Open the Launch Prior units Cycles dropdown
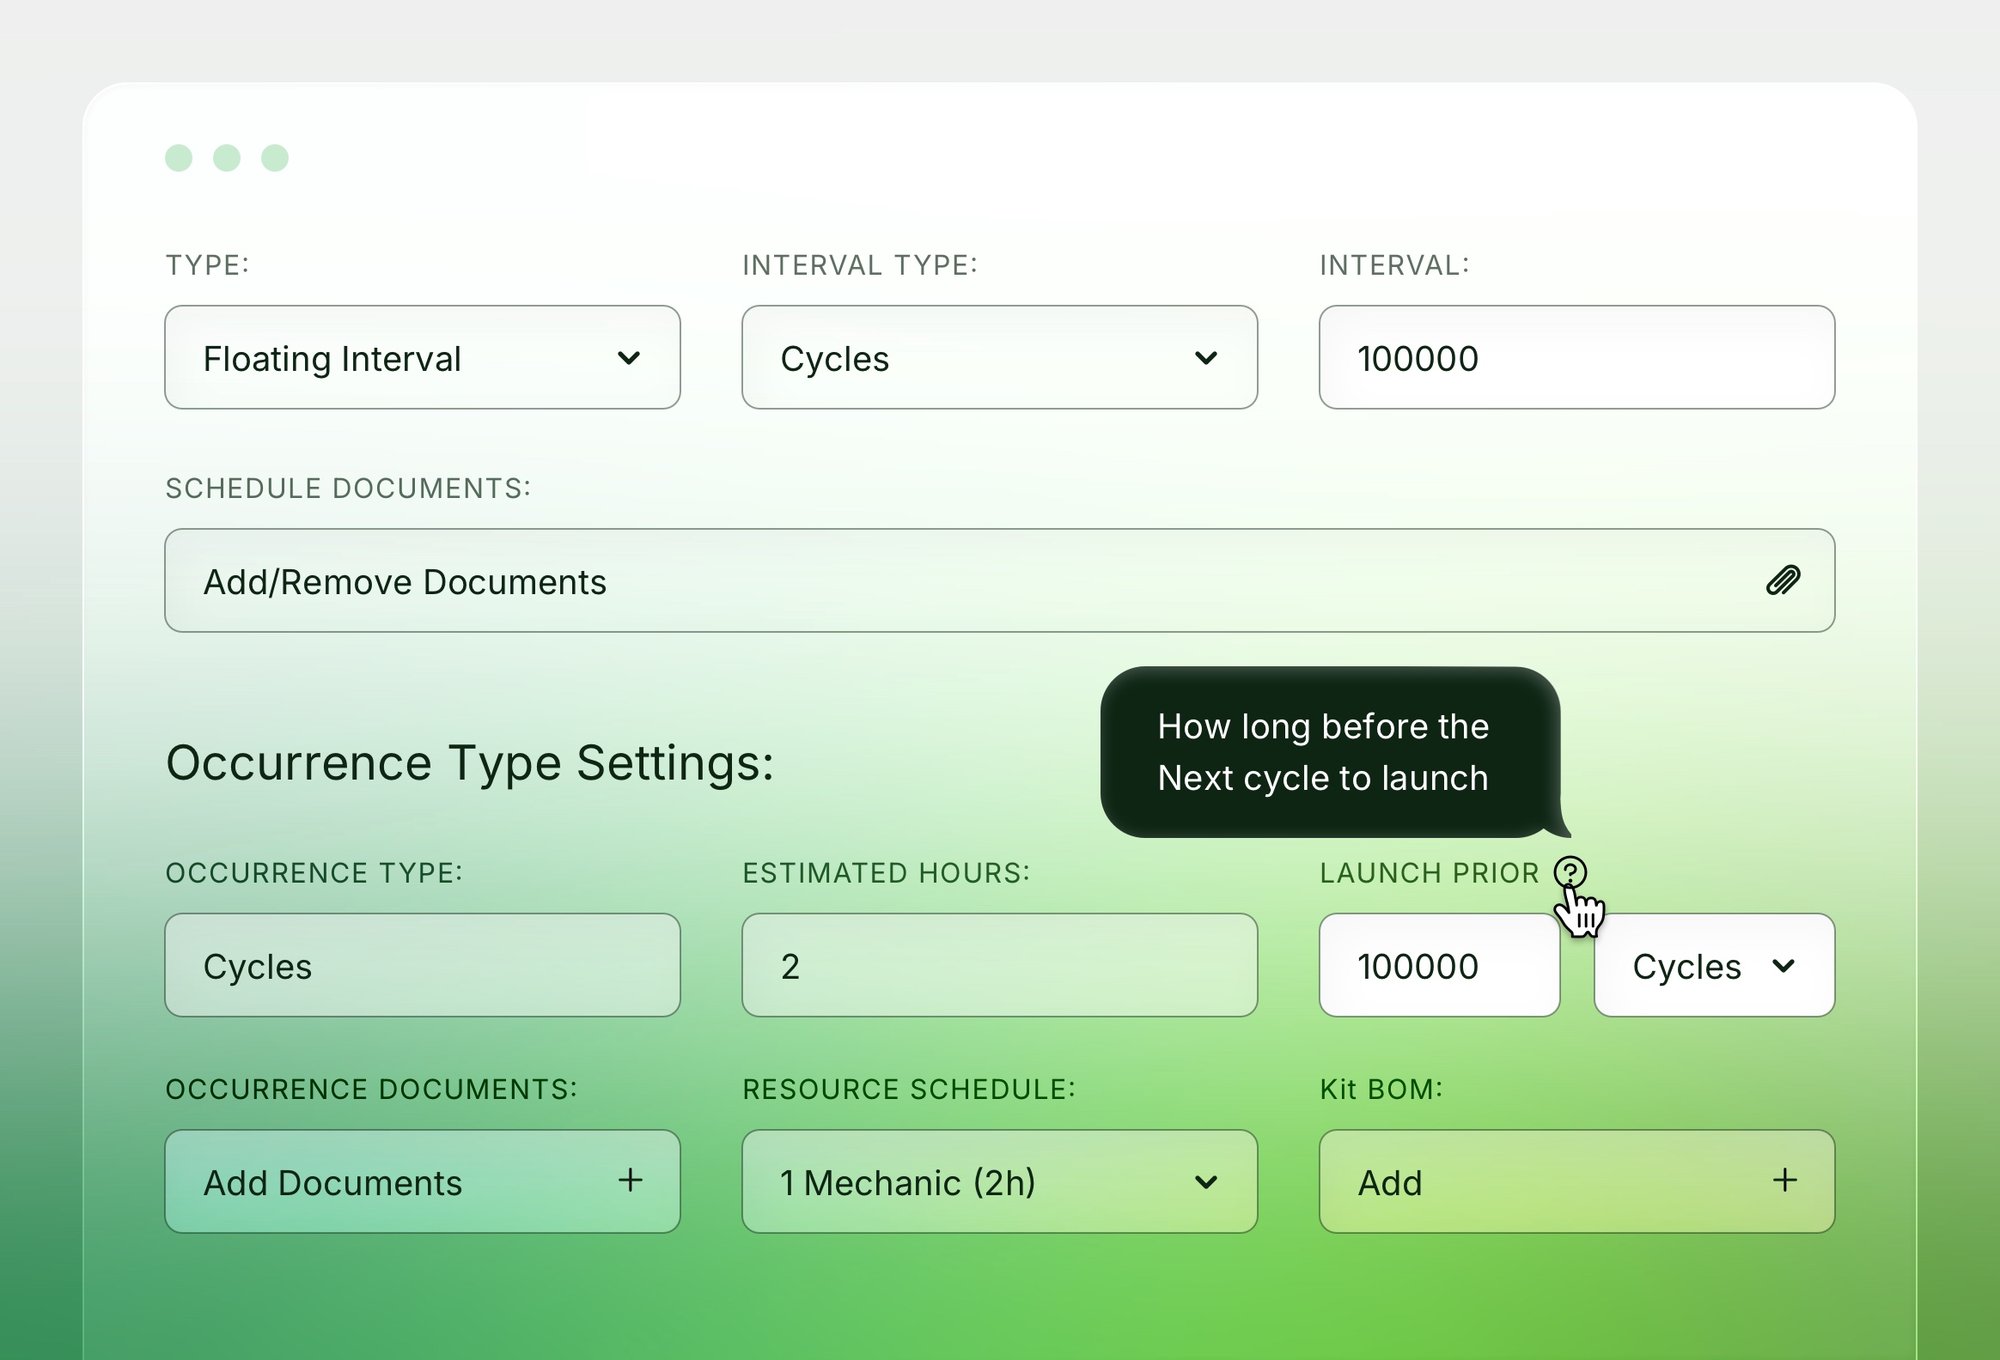The width and height of the screenshot is (2000, 1360). pyautogui.click(x=1714, y=965)
